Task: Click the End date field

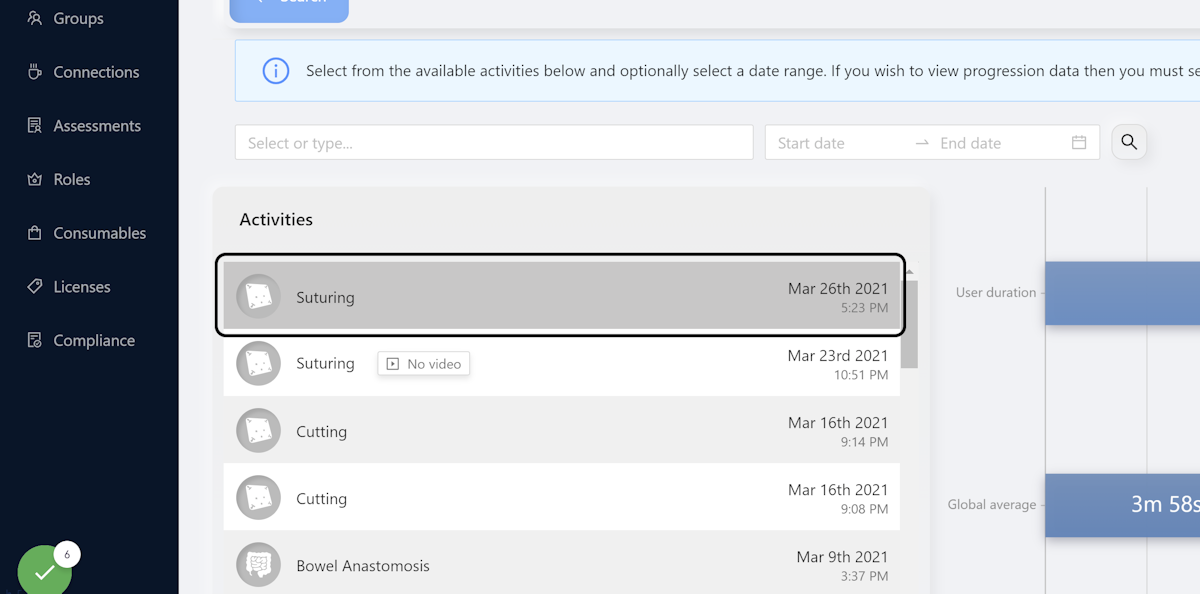Action: point(998,143)
